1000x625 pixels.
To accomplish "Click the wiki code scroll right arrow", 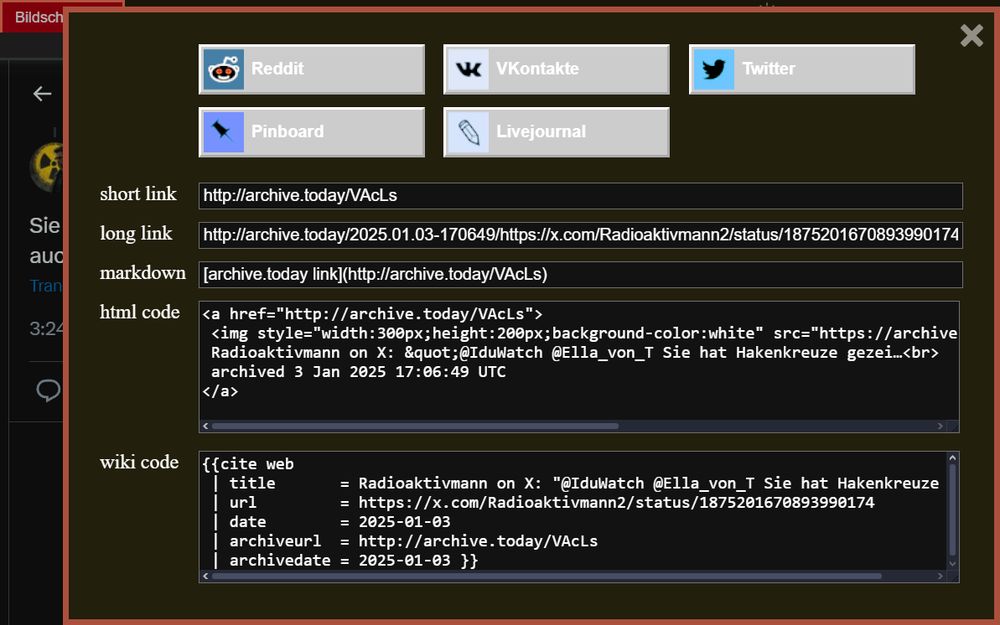I will click(x=940, y=576).
